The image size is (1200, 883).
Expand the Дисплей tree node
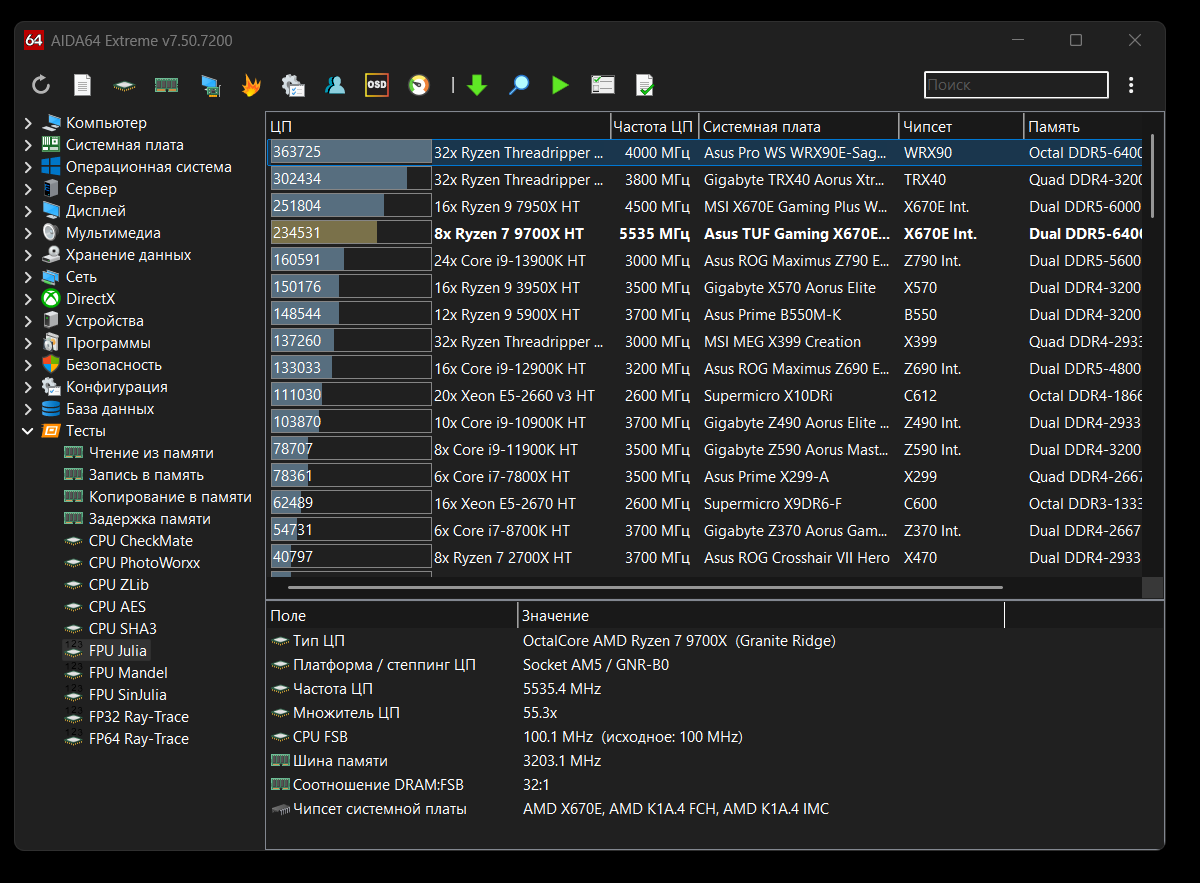[x=28, y=211]
